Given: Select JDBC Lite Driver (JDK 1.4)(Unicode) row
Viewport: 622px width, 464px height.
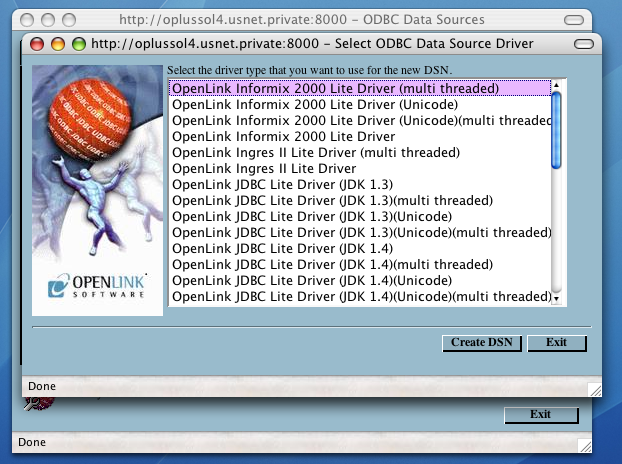Looking at the screenshot, I should [x=360, y=280].
